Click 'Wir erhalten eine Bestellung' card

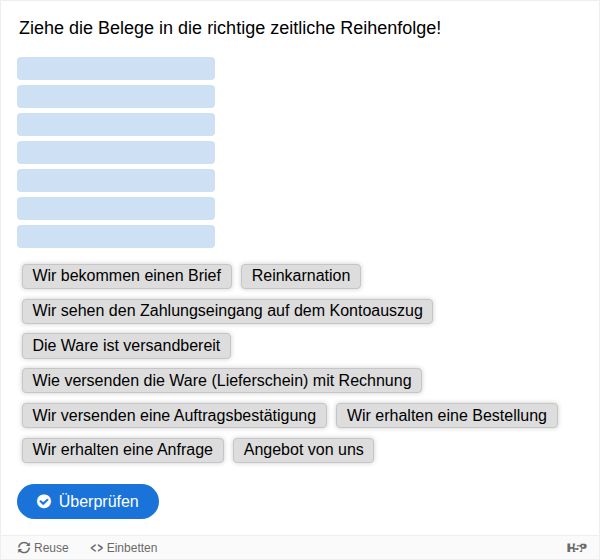point(447,415)
